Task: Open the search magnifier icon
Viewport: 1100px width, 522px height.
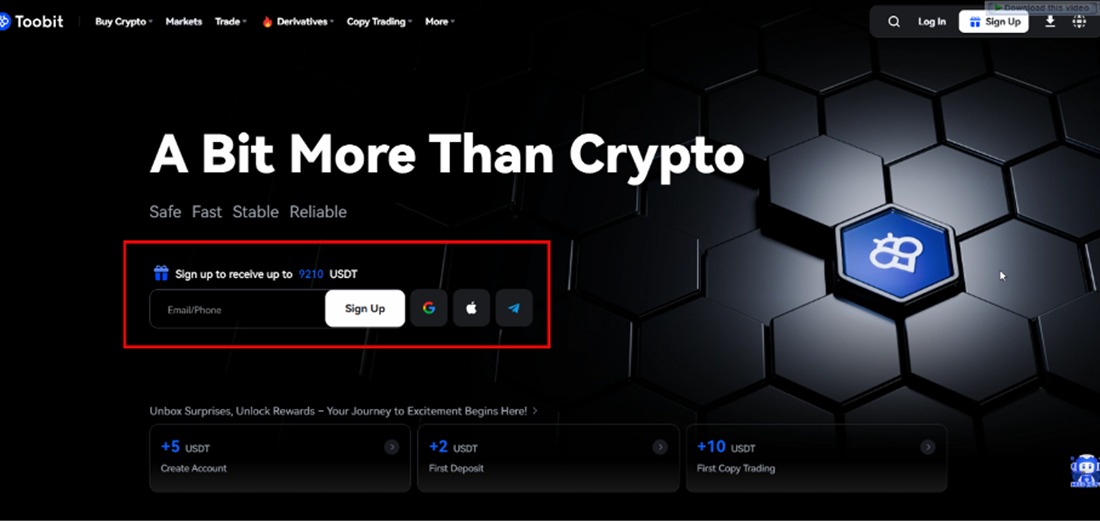Action: pos(894,22)
